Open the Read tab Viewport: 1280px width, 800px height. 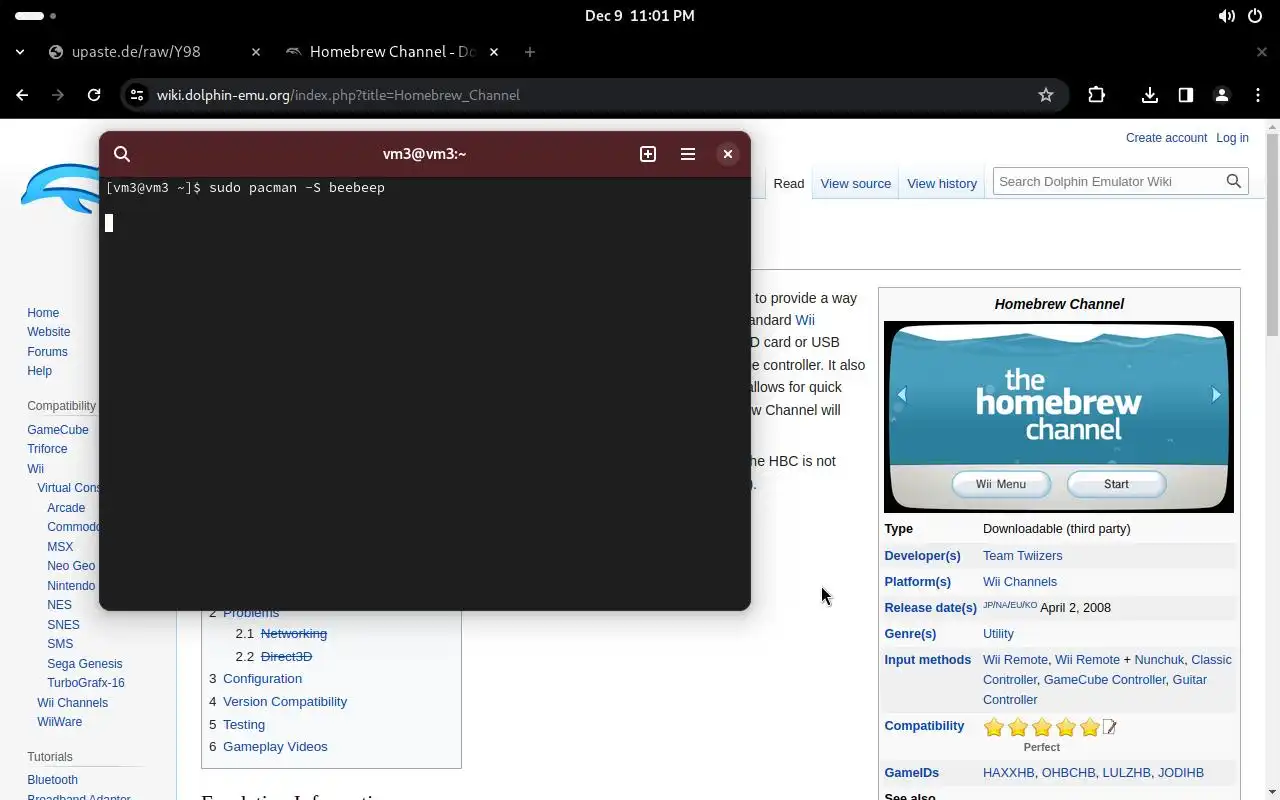[x=789, y=183]
